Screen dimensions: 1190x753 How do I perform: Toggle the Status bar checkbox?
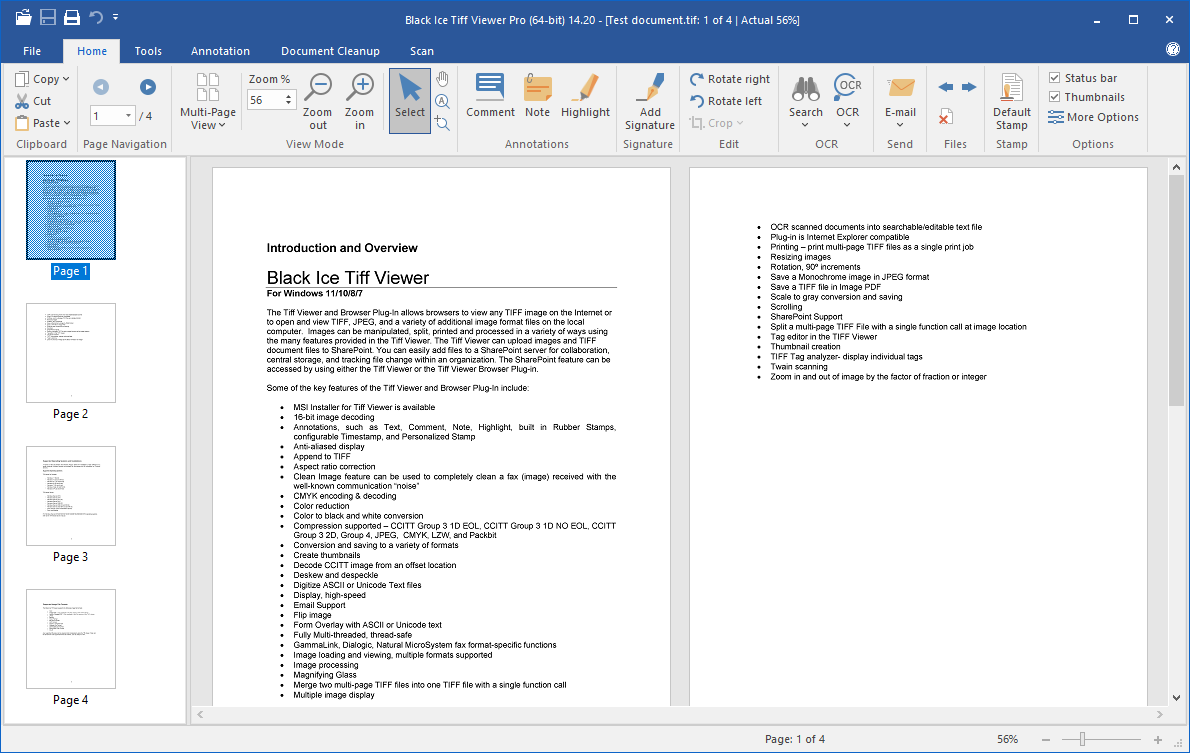tap(1055, 78)
